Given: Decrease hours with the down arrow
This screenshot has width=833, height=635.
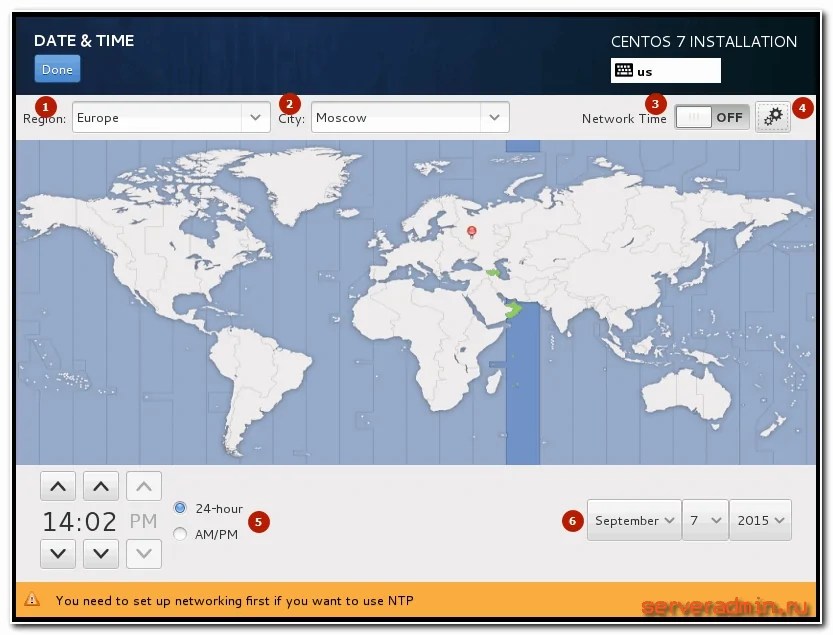Looking at the screenshot, I should 58,553.
